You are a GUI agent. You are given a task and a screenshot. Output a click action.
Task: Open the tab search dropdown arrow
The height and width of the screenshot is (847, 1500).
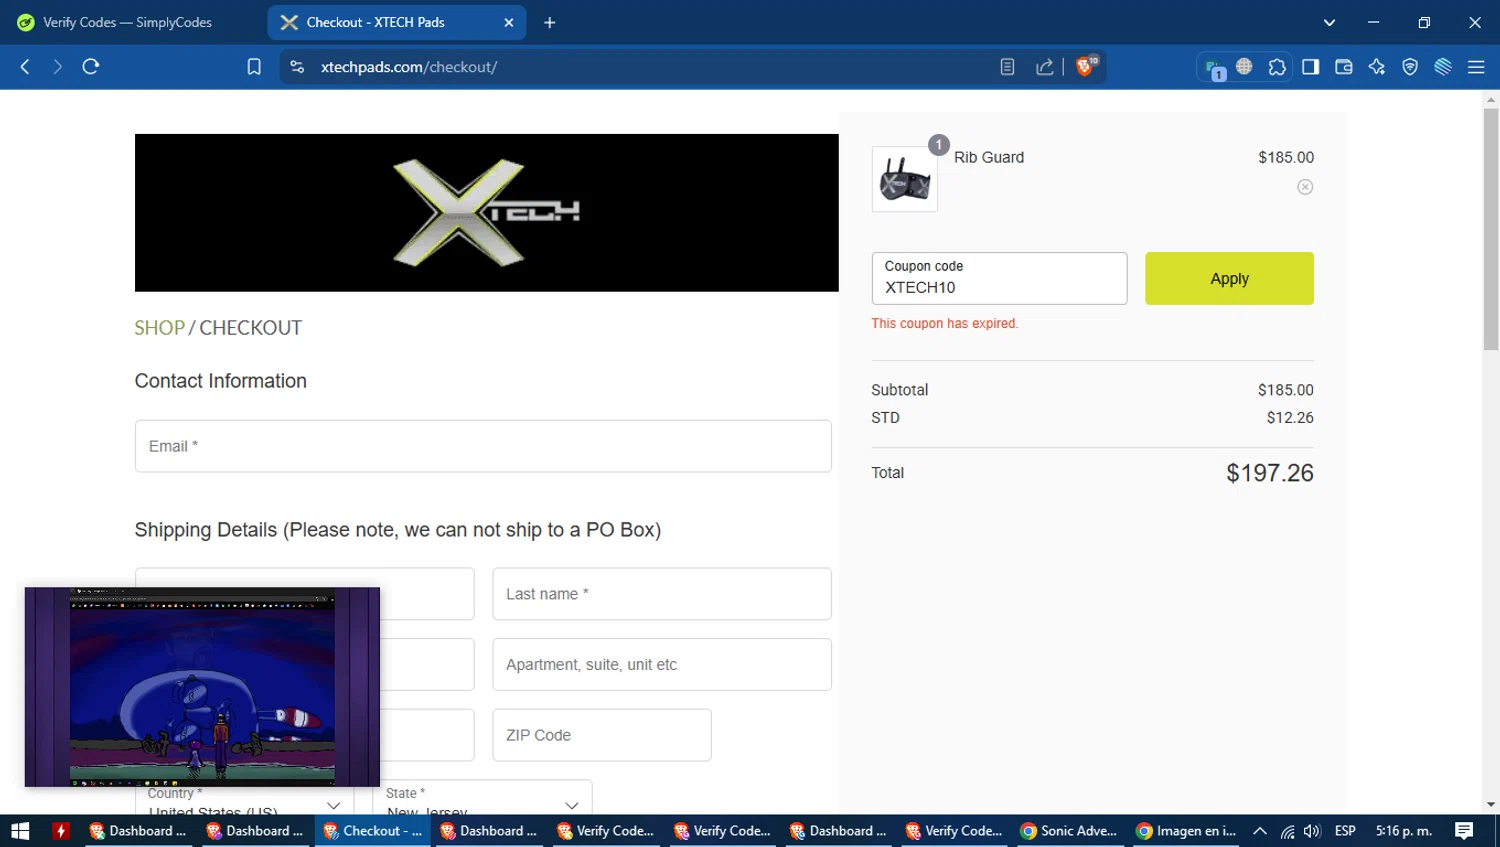point(1329,22)
